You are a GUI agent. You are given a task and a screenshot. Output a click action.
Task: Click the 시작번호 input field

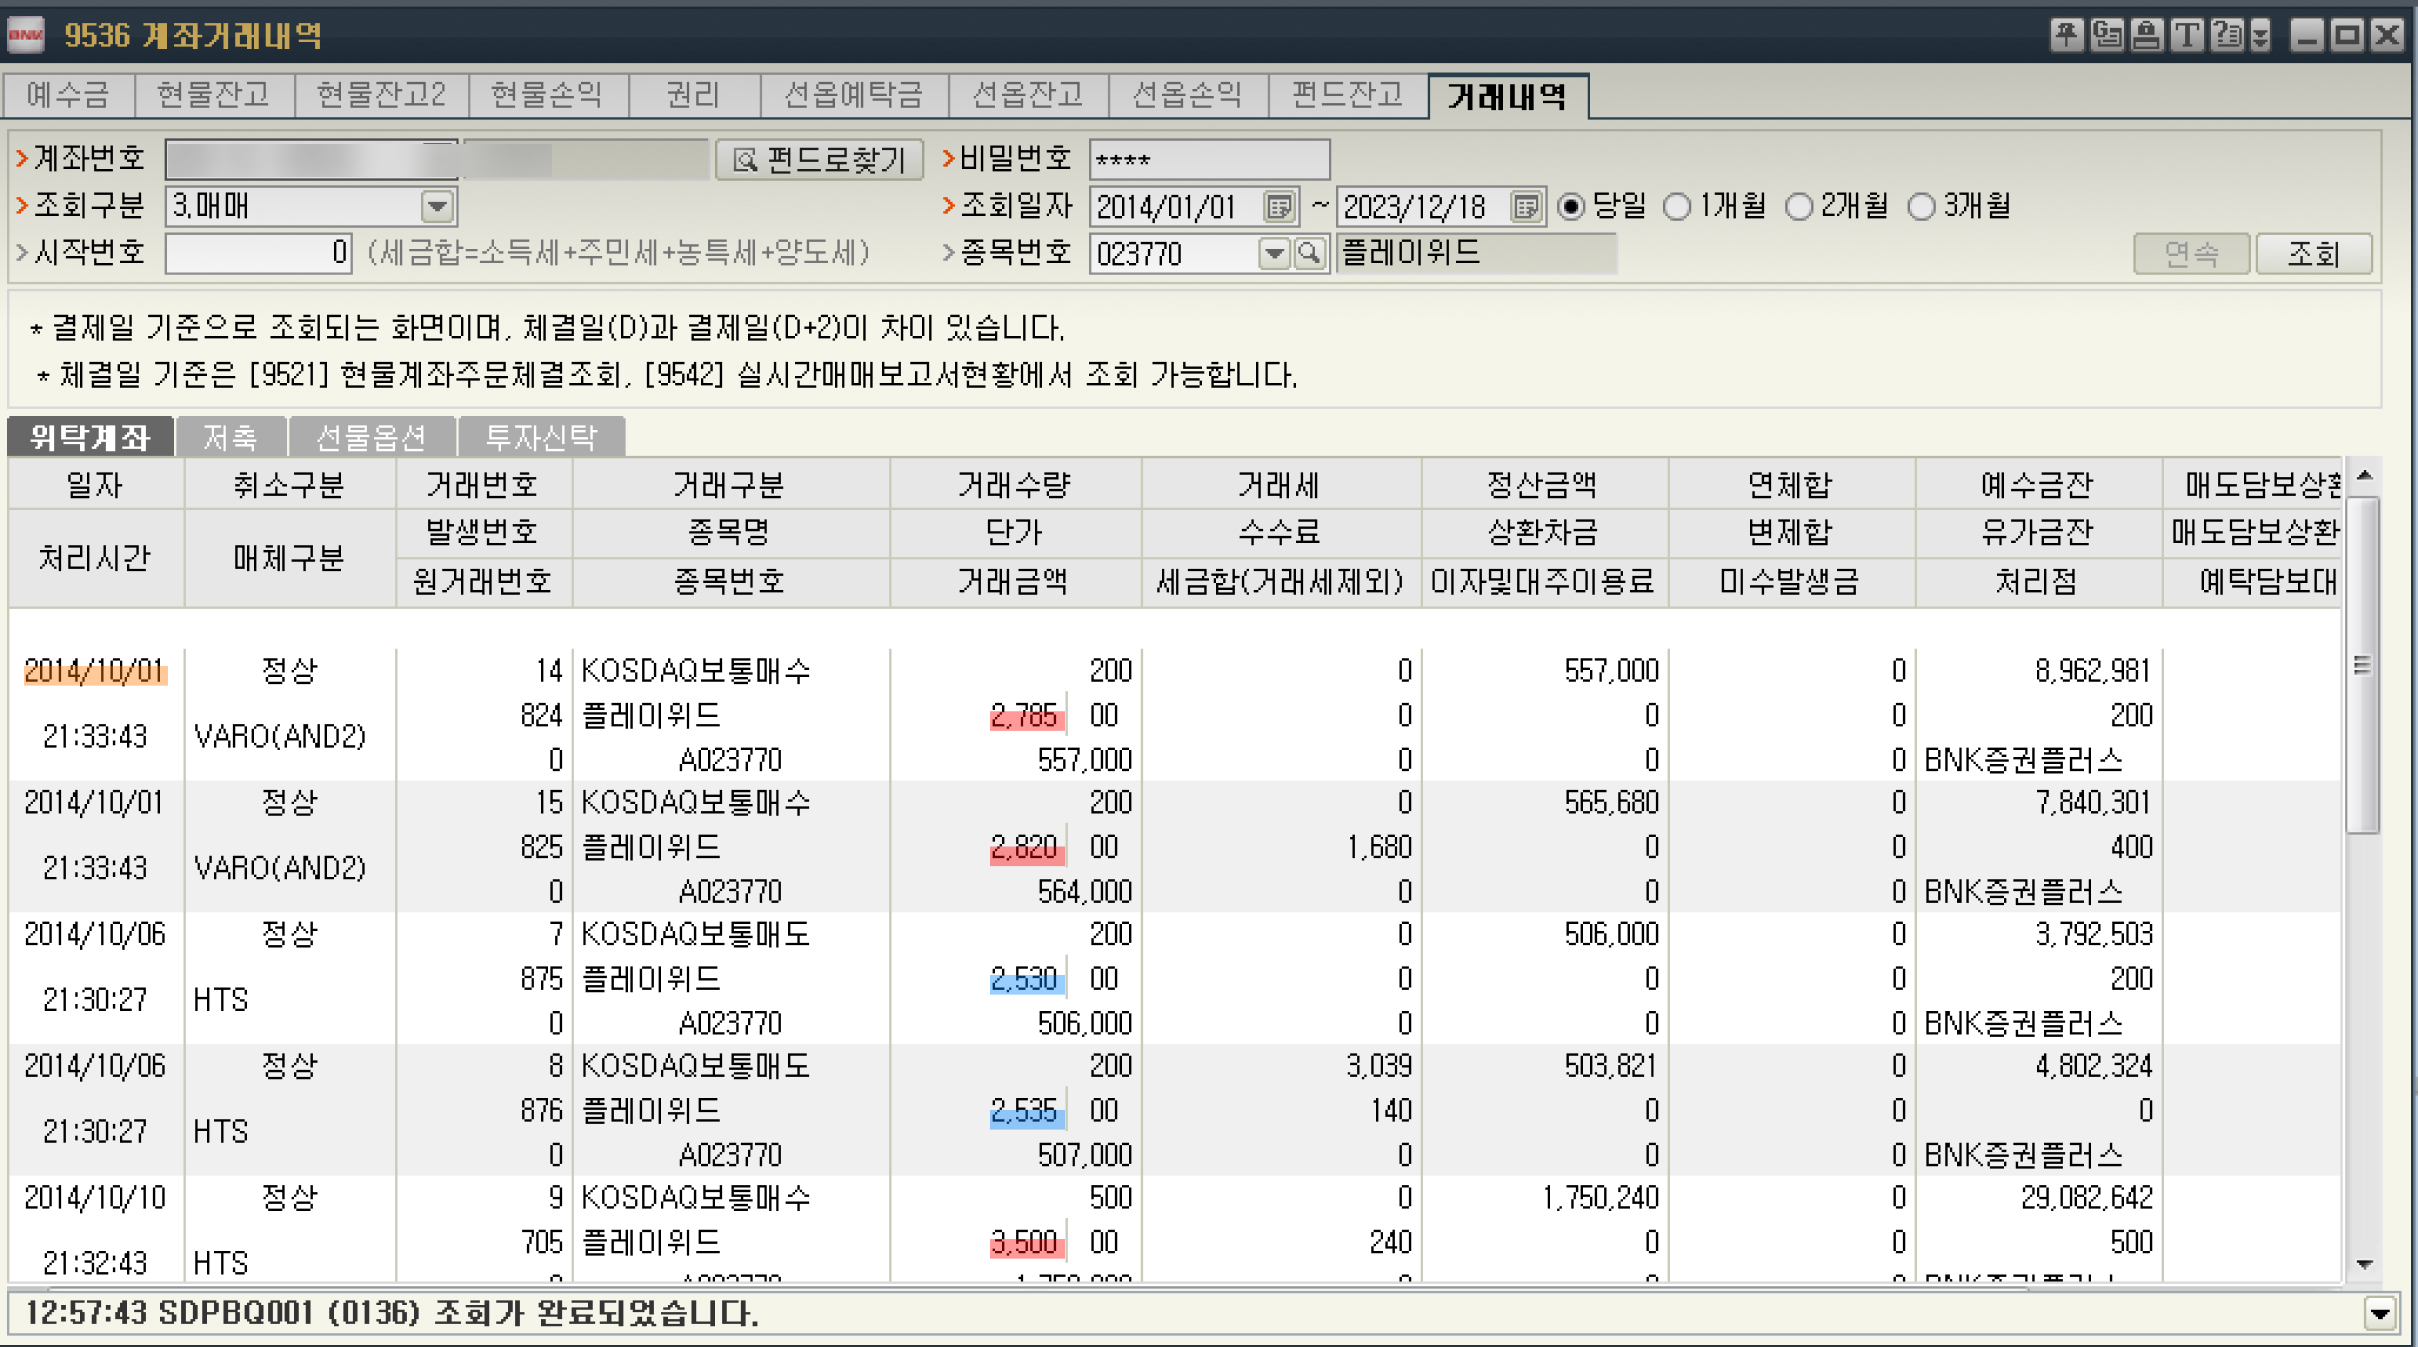[x=259, y=253]
